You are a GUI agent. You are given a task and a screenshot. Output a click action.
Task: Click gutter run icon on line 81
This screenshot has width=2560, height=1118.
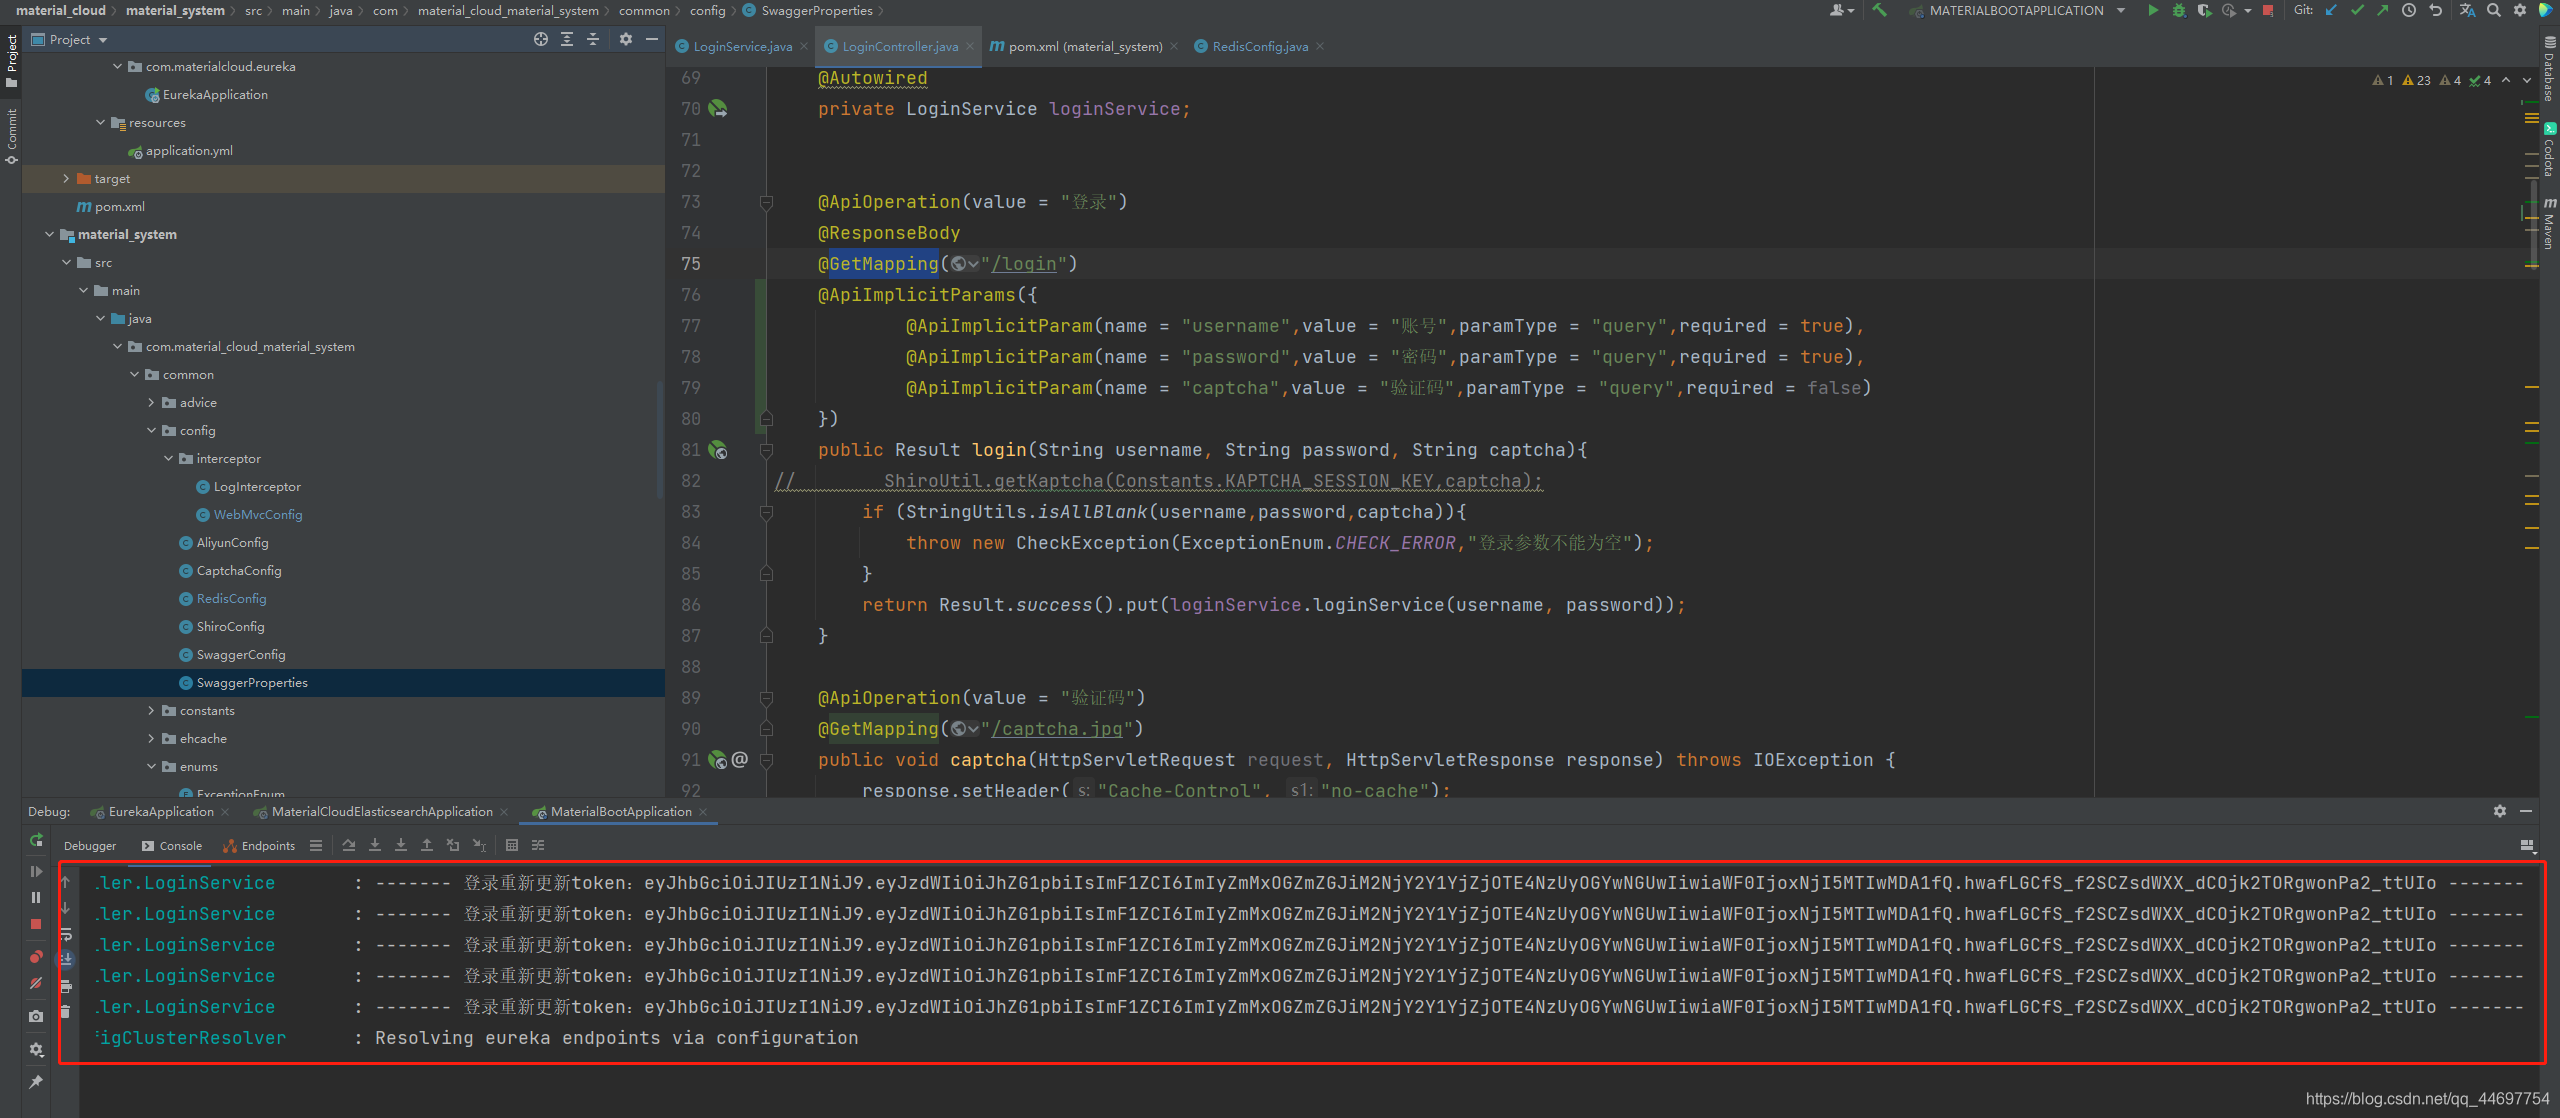(718, 450)
